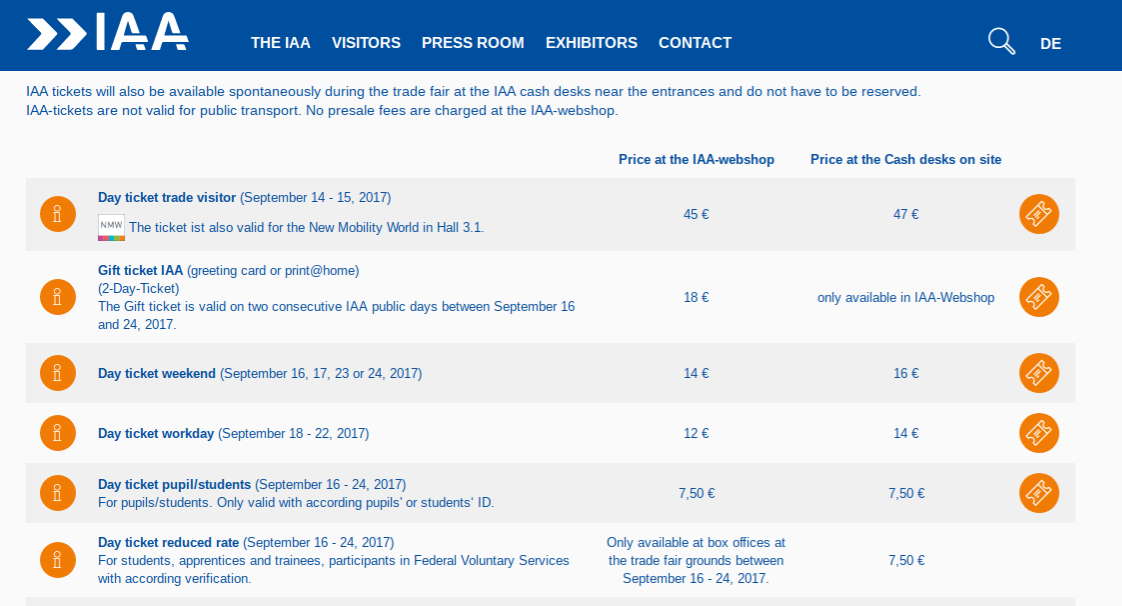Go to the VISITORS menu
This screenshot has height=606, width=1122.
[x=366, y=43]
